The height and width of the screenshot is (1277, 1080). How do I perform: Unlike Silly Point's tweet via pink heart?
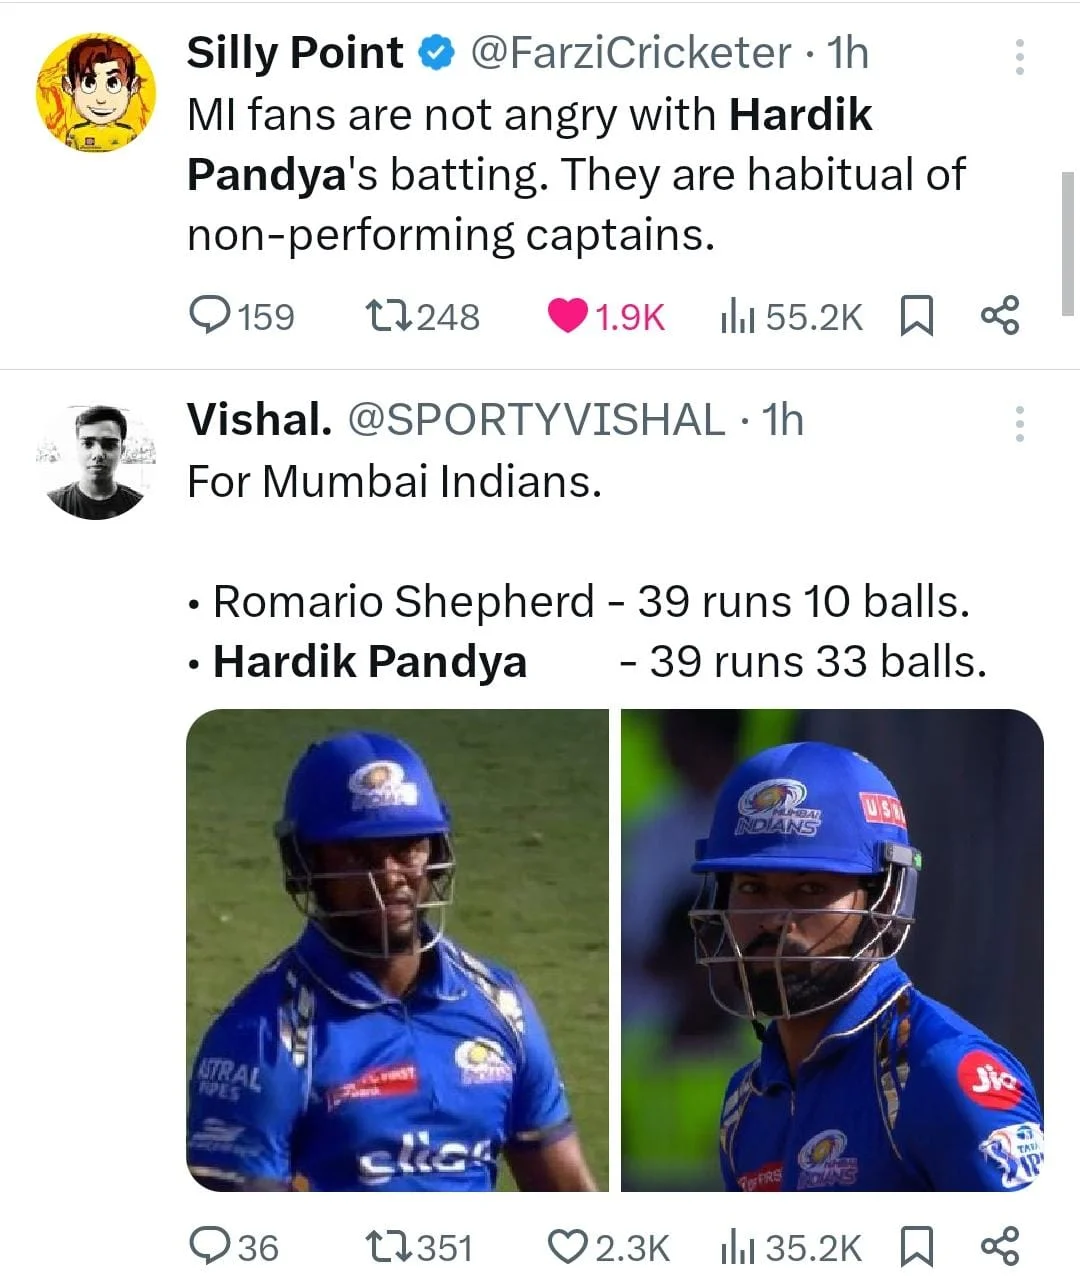568,316
